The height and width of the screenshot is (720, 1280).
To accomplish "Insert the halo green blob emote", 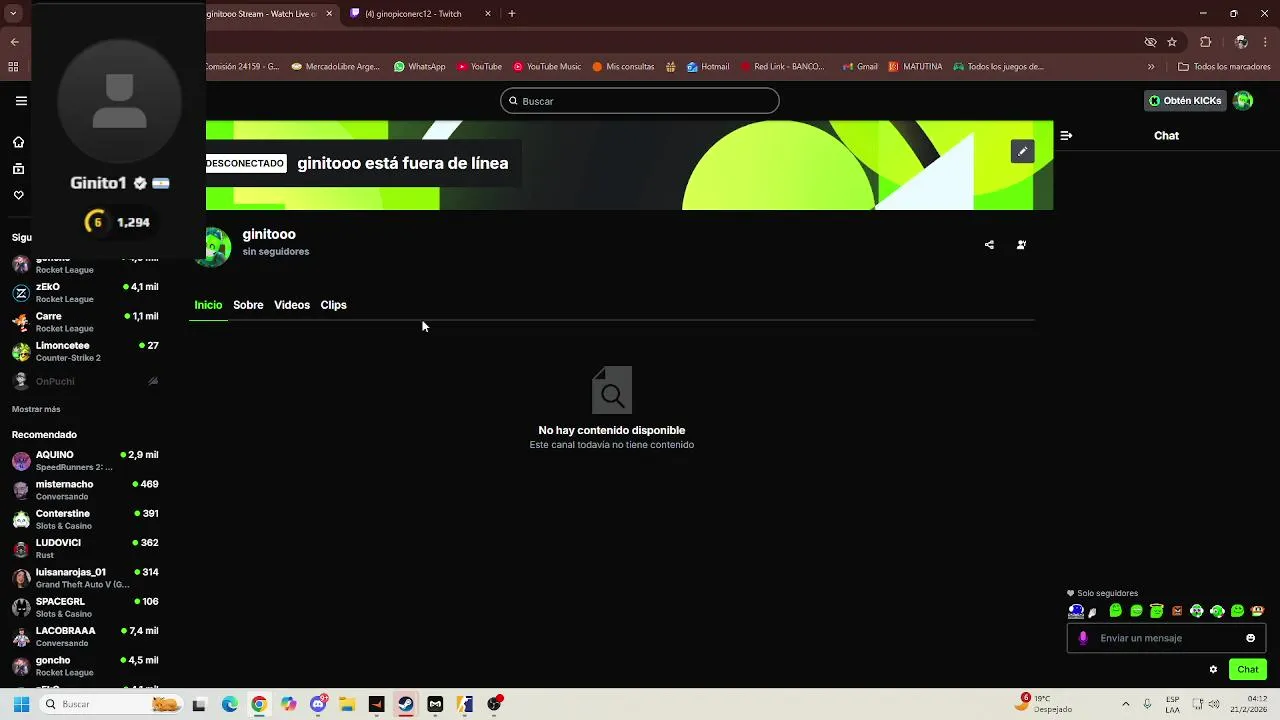I will pos(1156,611).
